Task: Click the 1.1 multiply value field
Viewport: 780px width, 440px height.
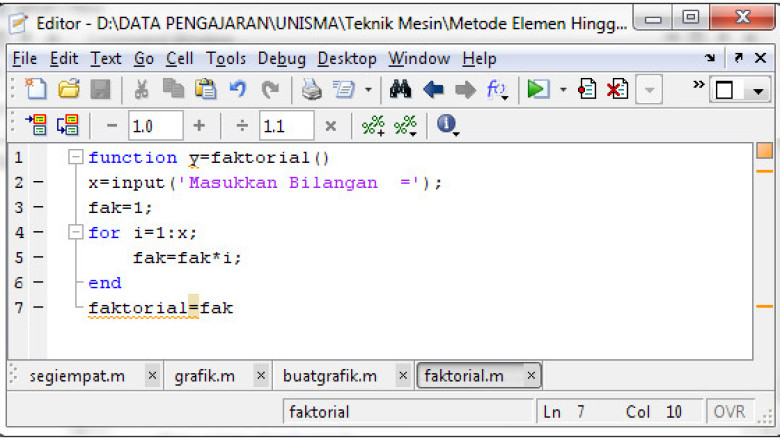Action: [287, 126]
